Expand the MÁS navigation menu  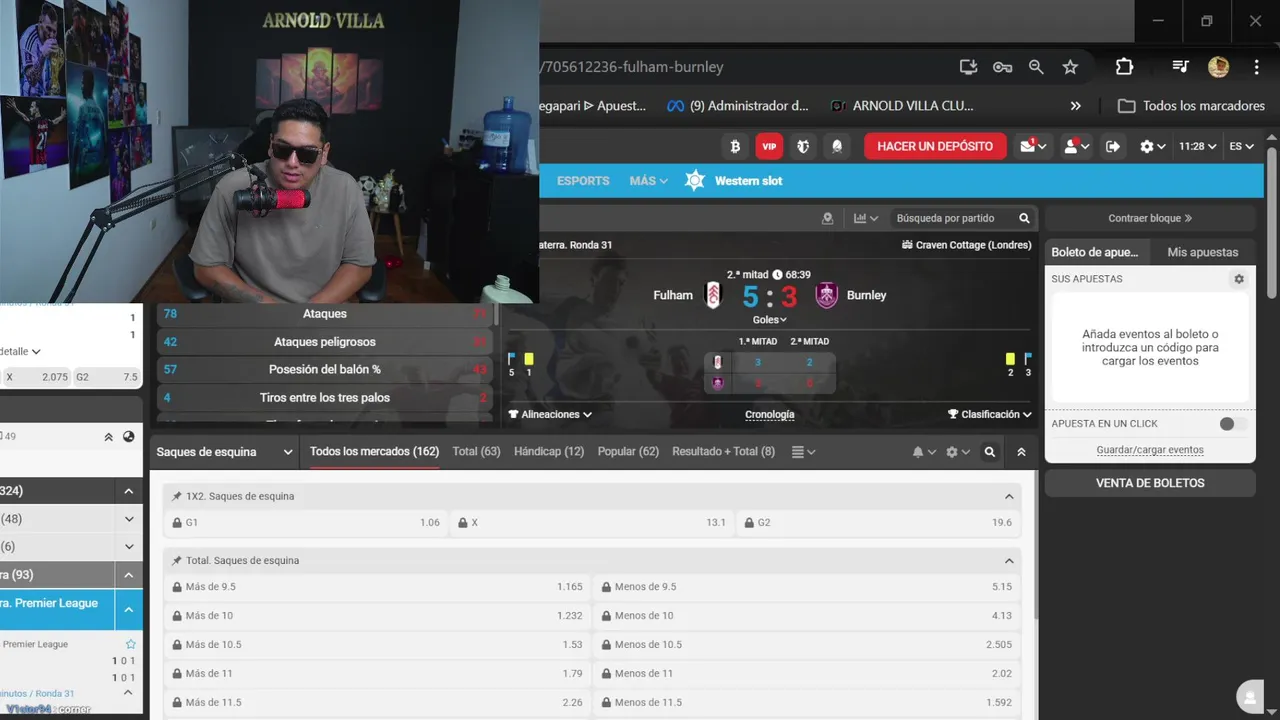coord(648,181)
